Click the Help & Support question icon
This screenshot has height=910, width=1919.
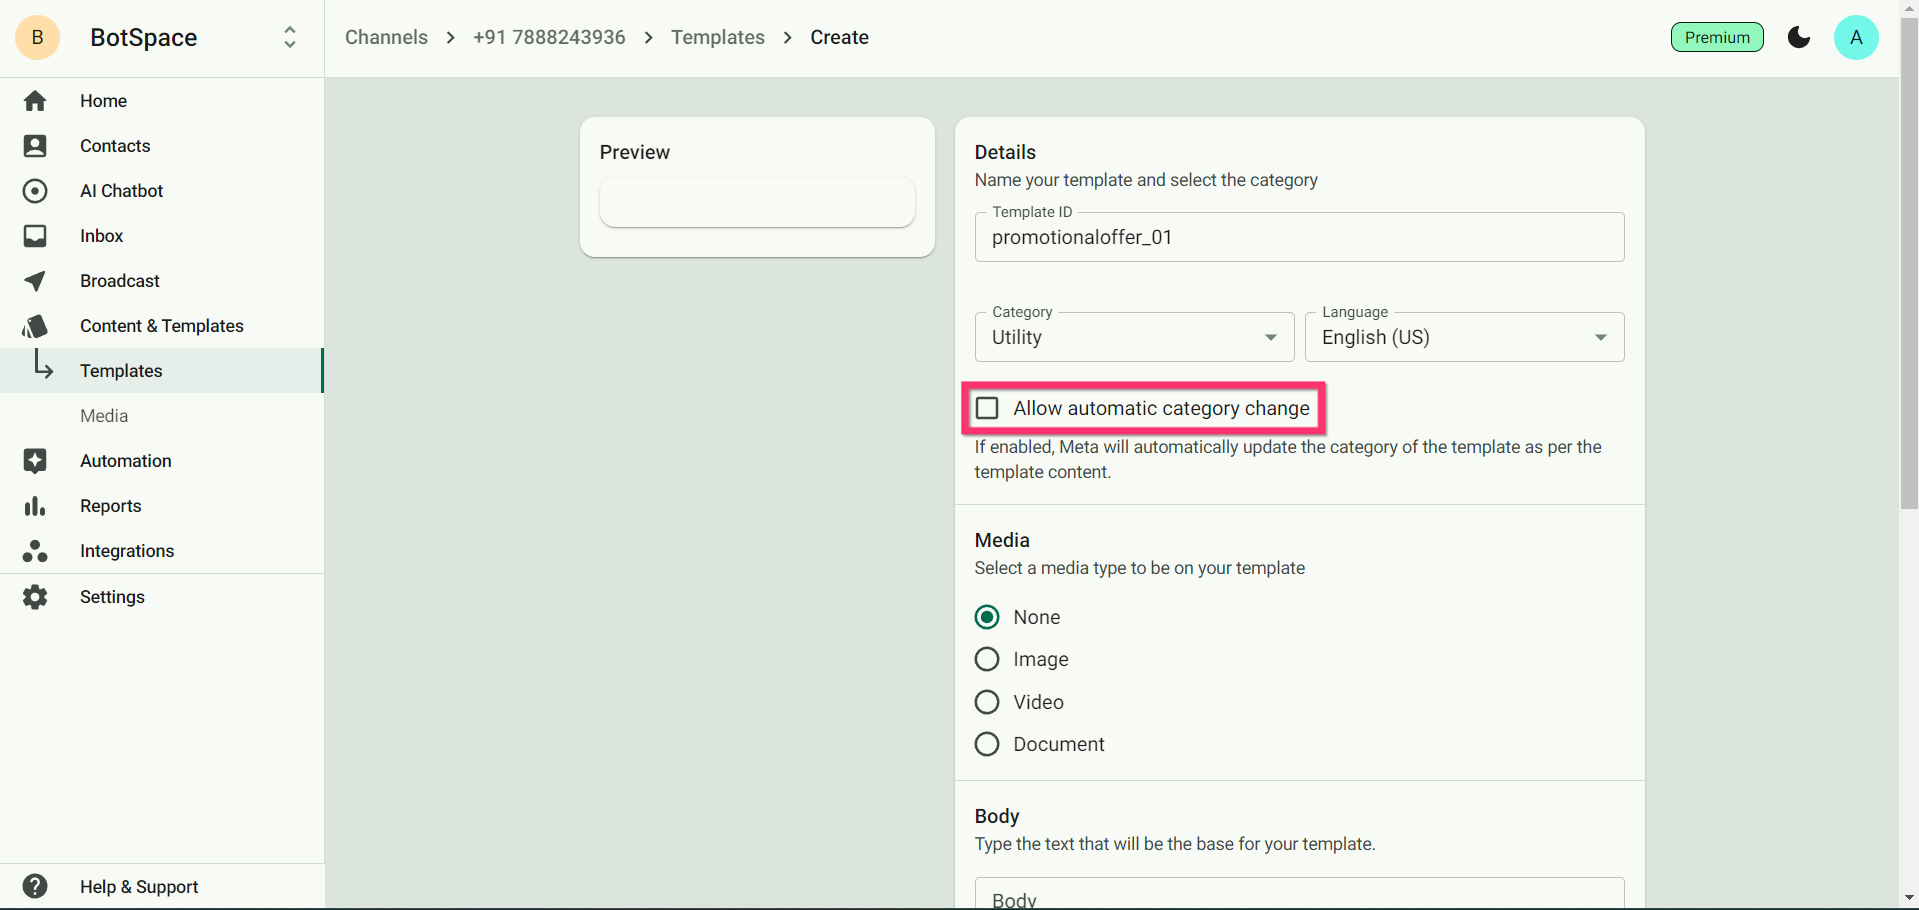pos(35,886)
